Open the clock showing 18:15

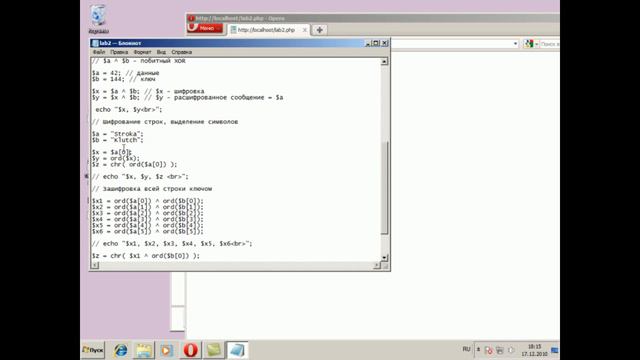pos(534,350)
